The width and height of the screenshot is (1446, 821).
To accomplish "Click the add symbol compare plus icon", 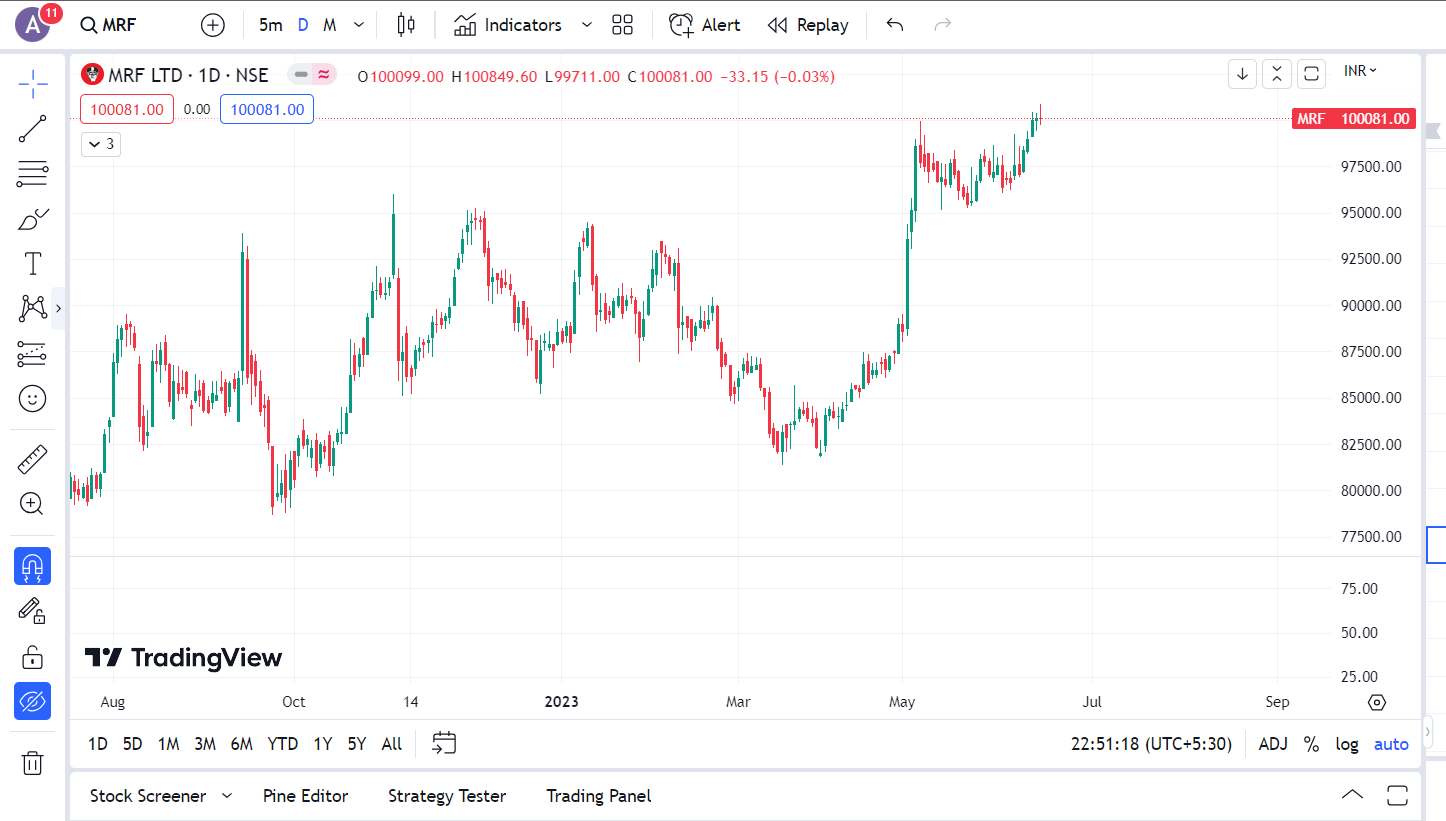I will tap(213, 25).
